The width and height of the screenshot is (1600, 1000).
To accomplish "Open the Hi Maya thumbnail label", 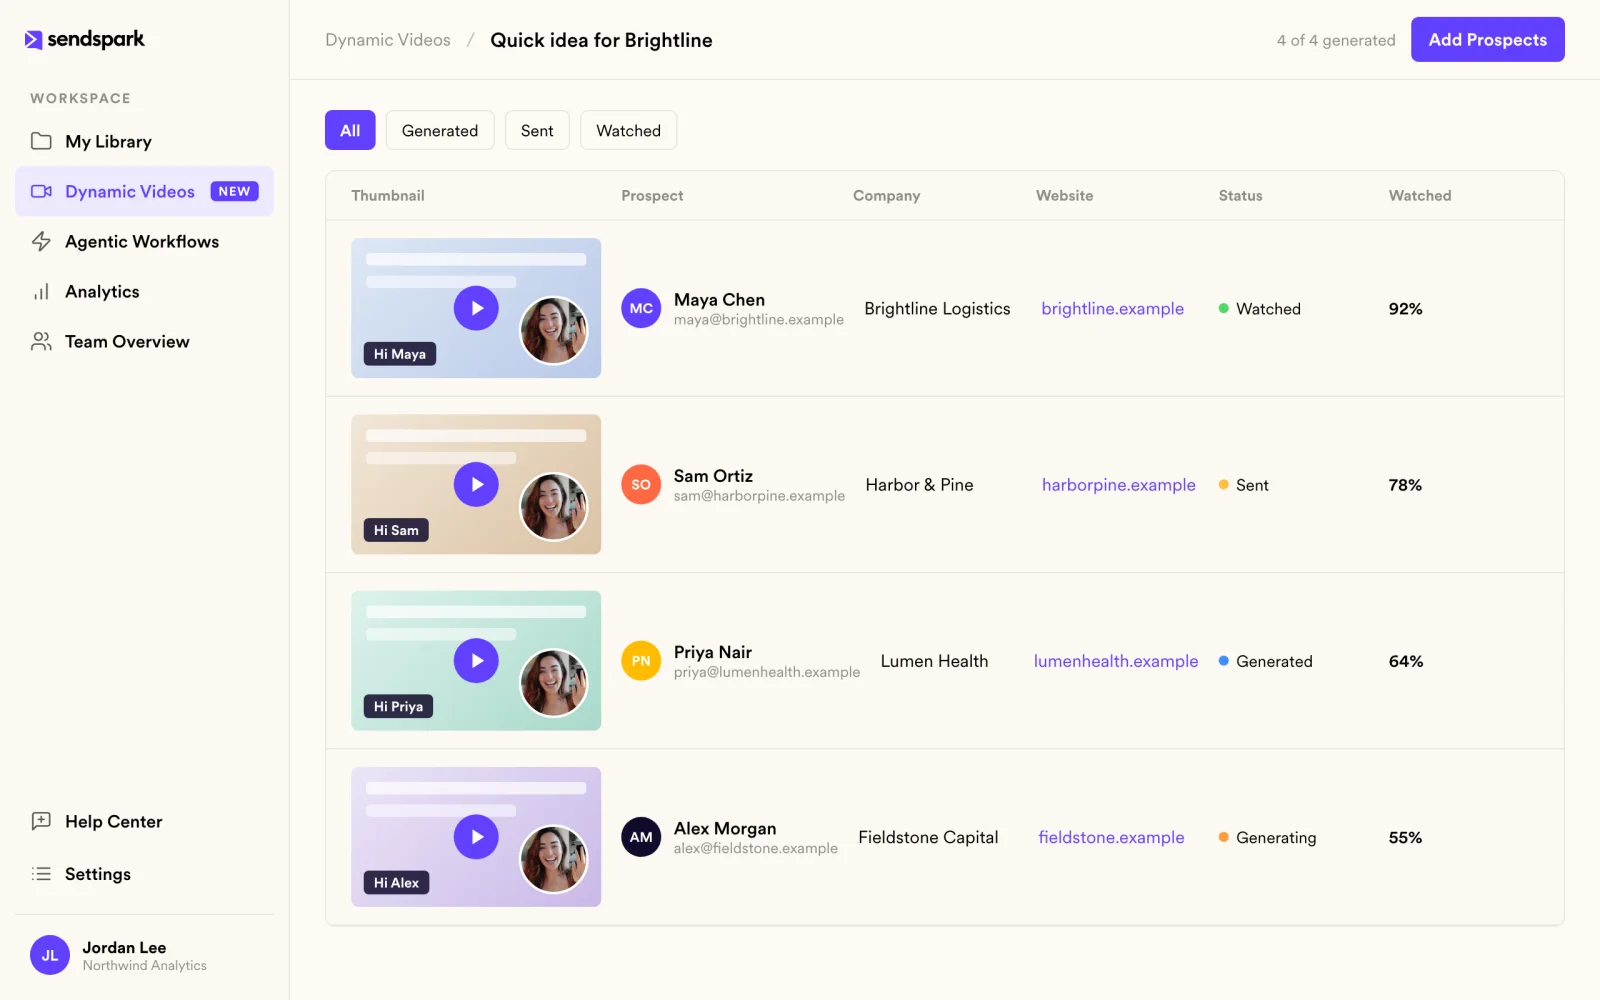I will (399, 354).
